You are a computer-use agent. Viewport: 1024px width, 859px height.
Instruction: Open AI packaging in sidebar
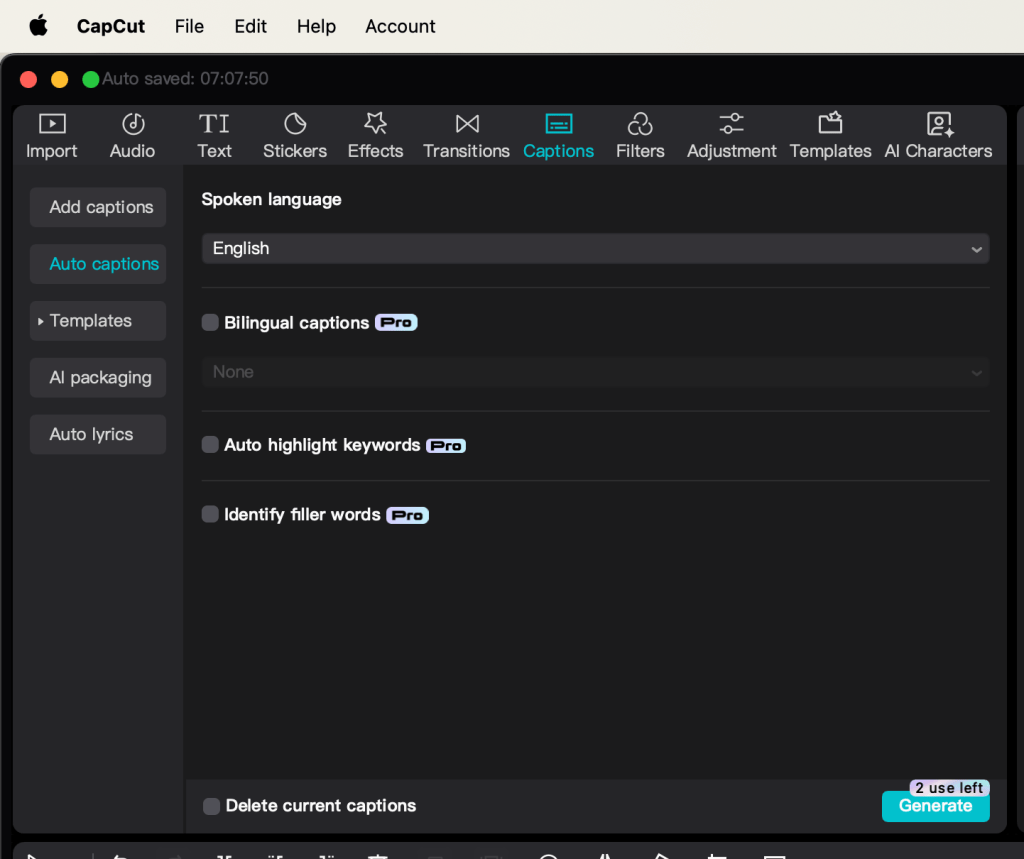point(98,378)
